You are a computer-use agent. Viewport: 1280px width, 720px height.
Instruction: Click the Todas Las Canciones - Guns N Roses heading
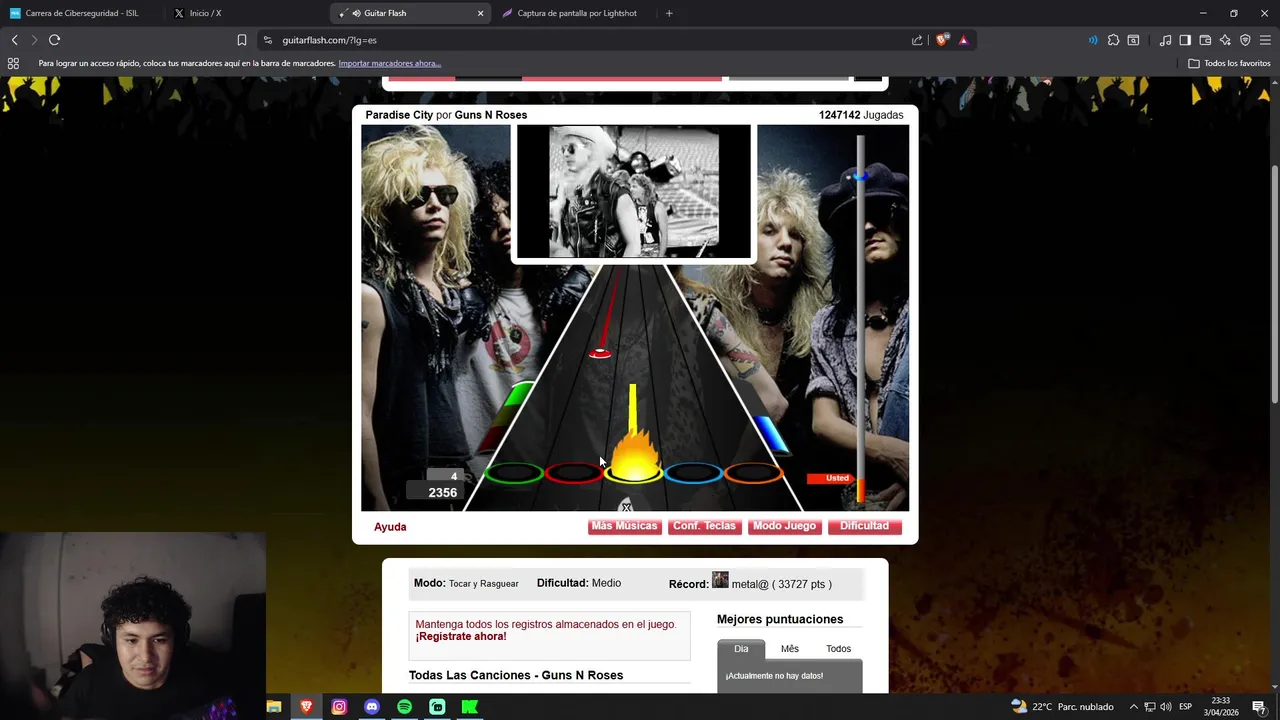point(516,675)
